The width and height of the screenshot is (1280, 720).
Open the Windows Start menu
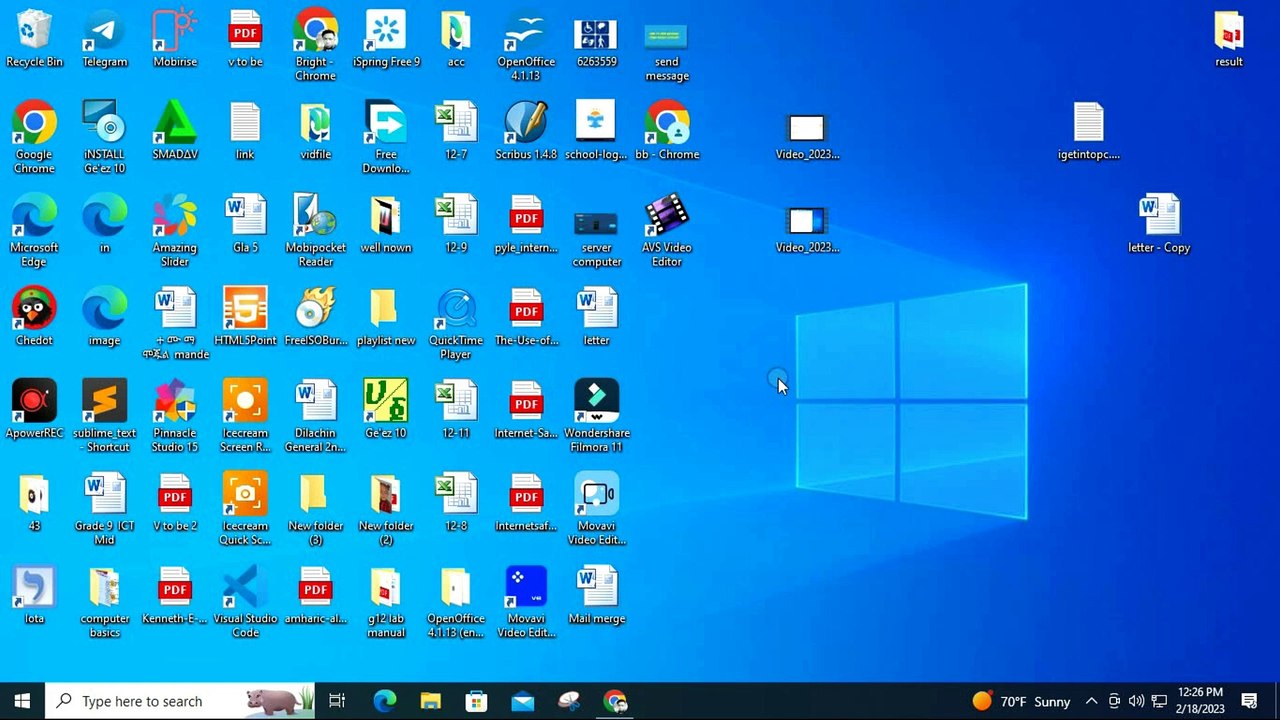click(22, 701)
